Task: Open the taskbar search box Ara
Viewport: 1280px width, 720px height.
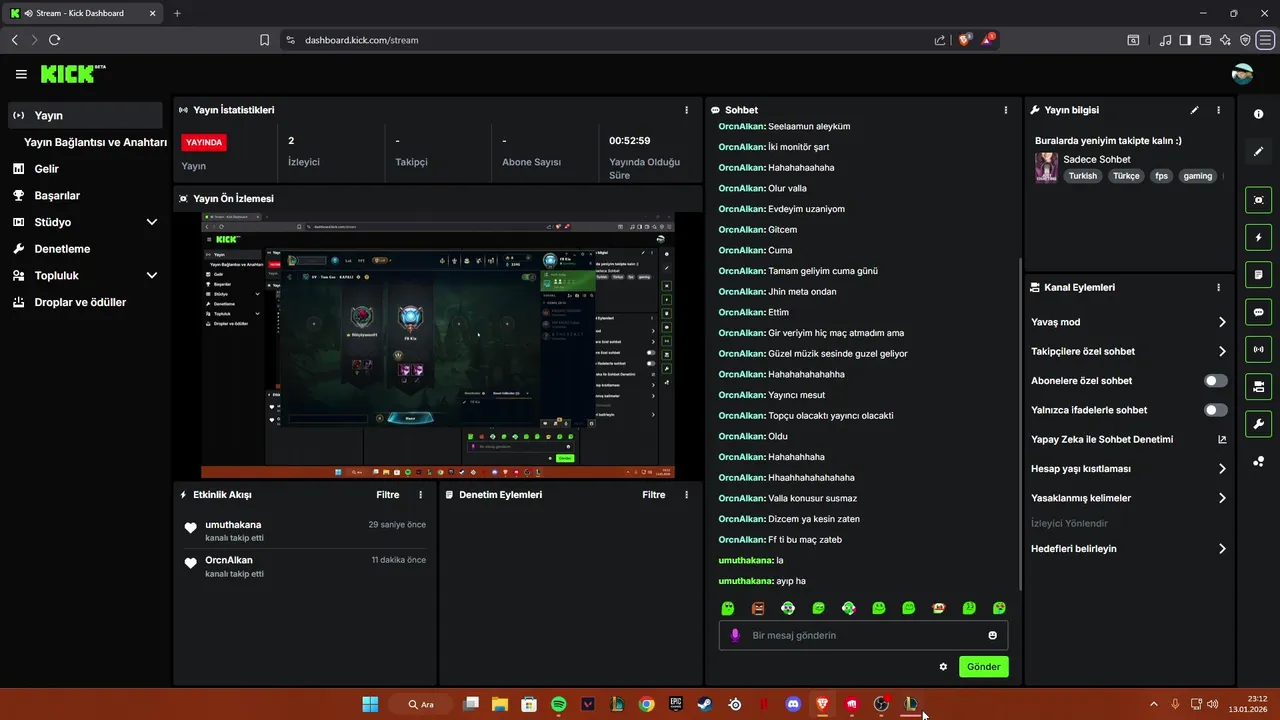Action: coord(421,704)
